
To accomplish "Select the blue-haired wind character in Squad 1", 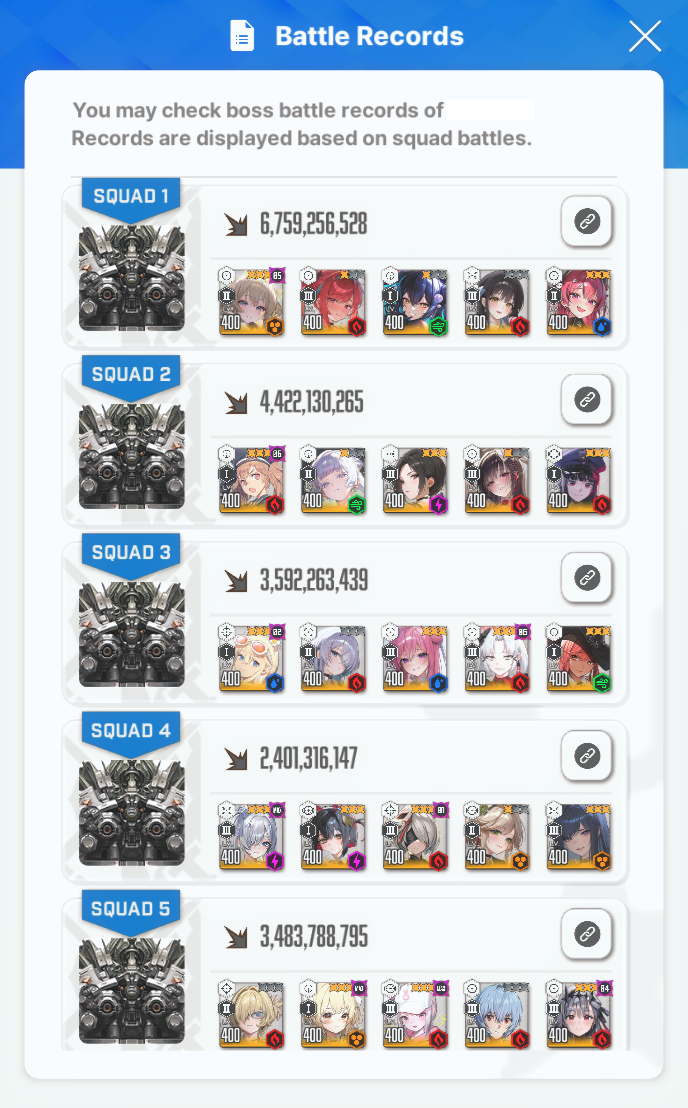I will pyautogui.click(x=415, y=302).
